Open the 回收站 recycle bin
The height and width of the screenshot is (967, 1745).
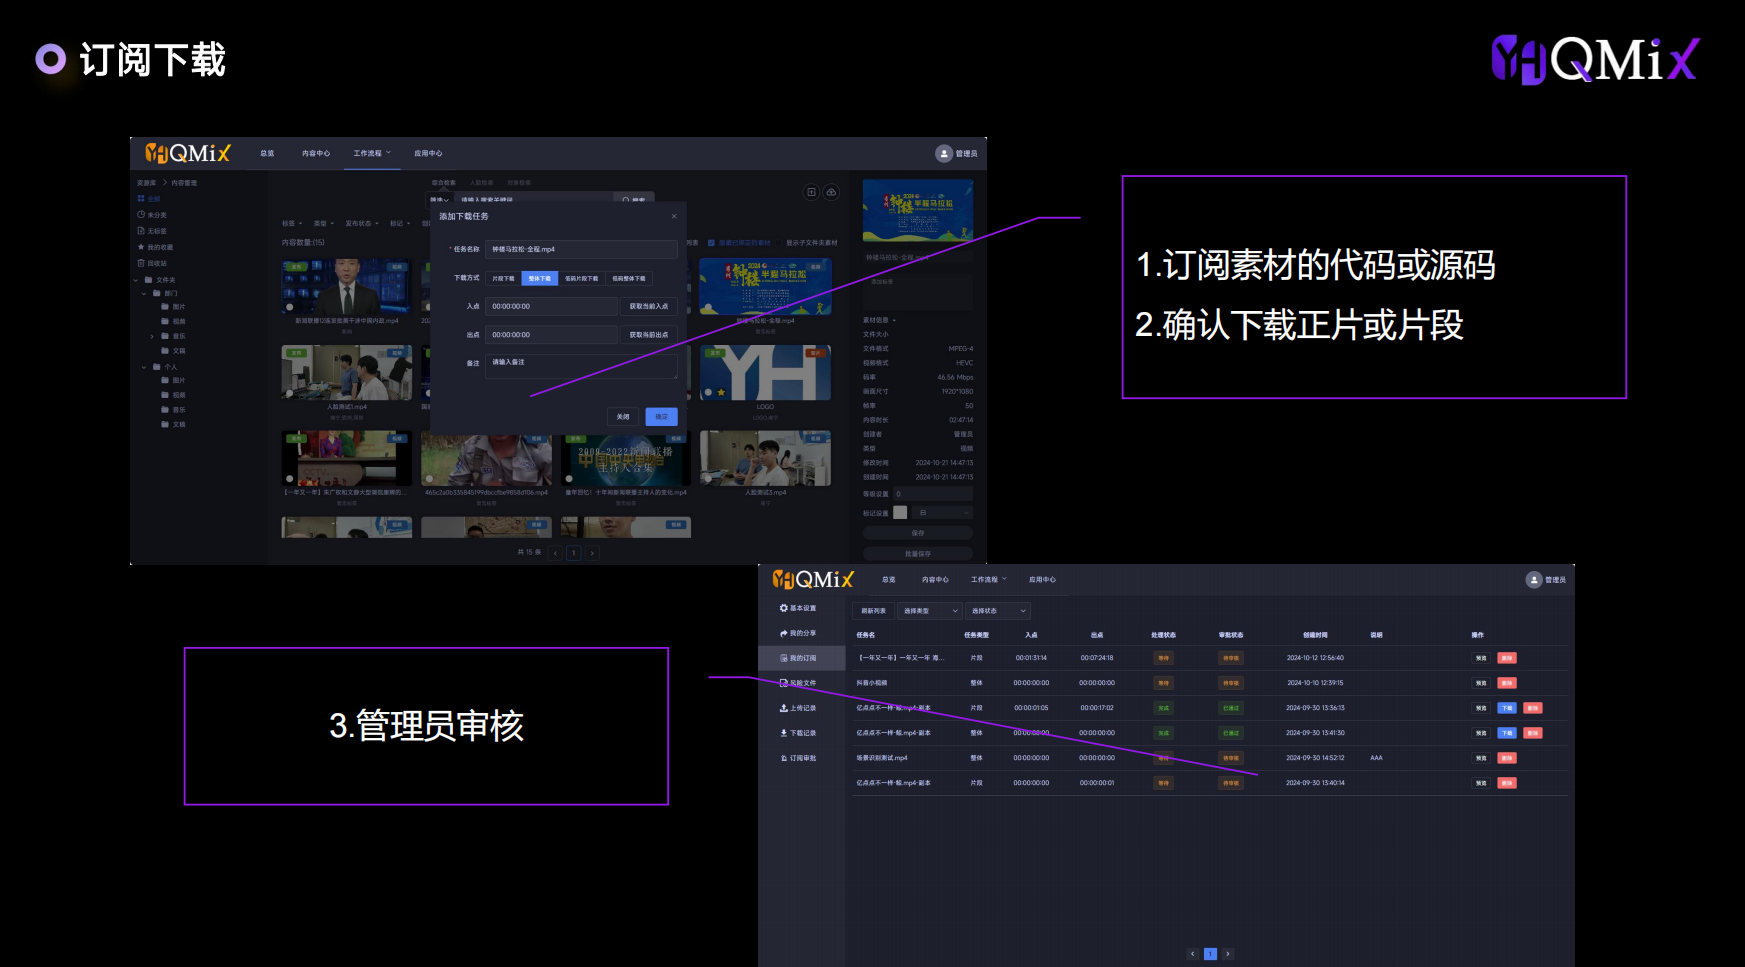(x=152, y=263)
